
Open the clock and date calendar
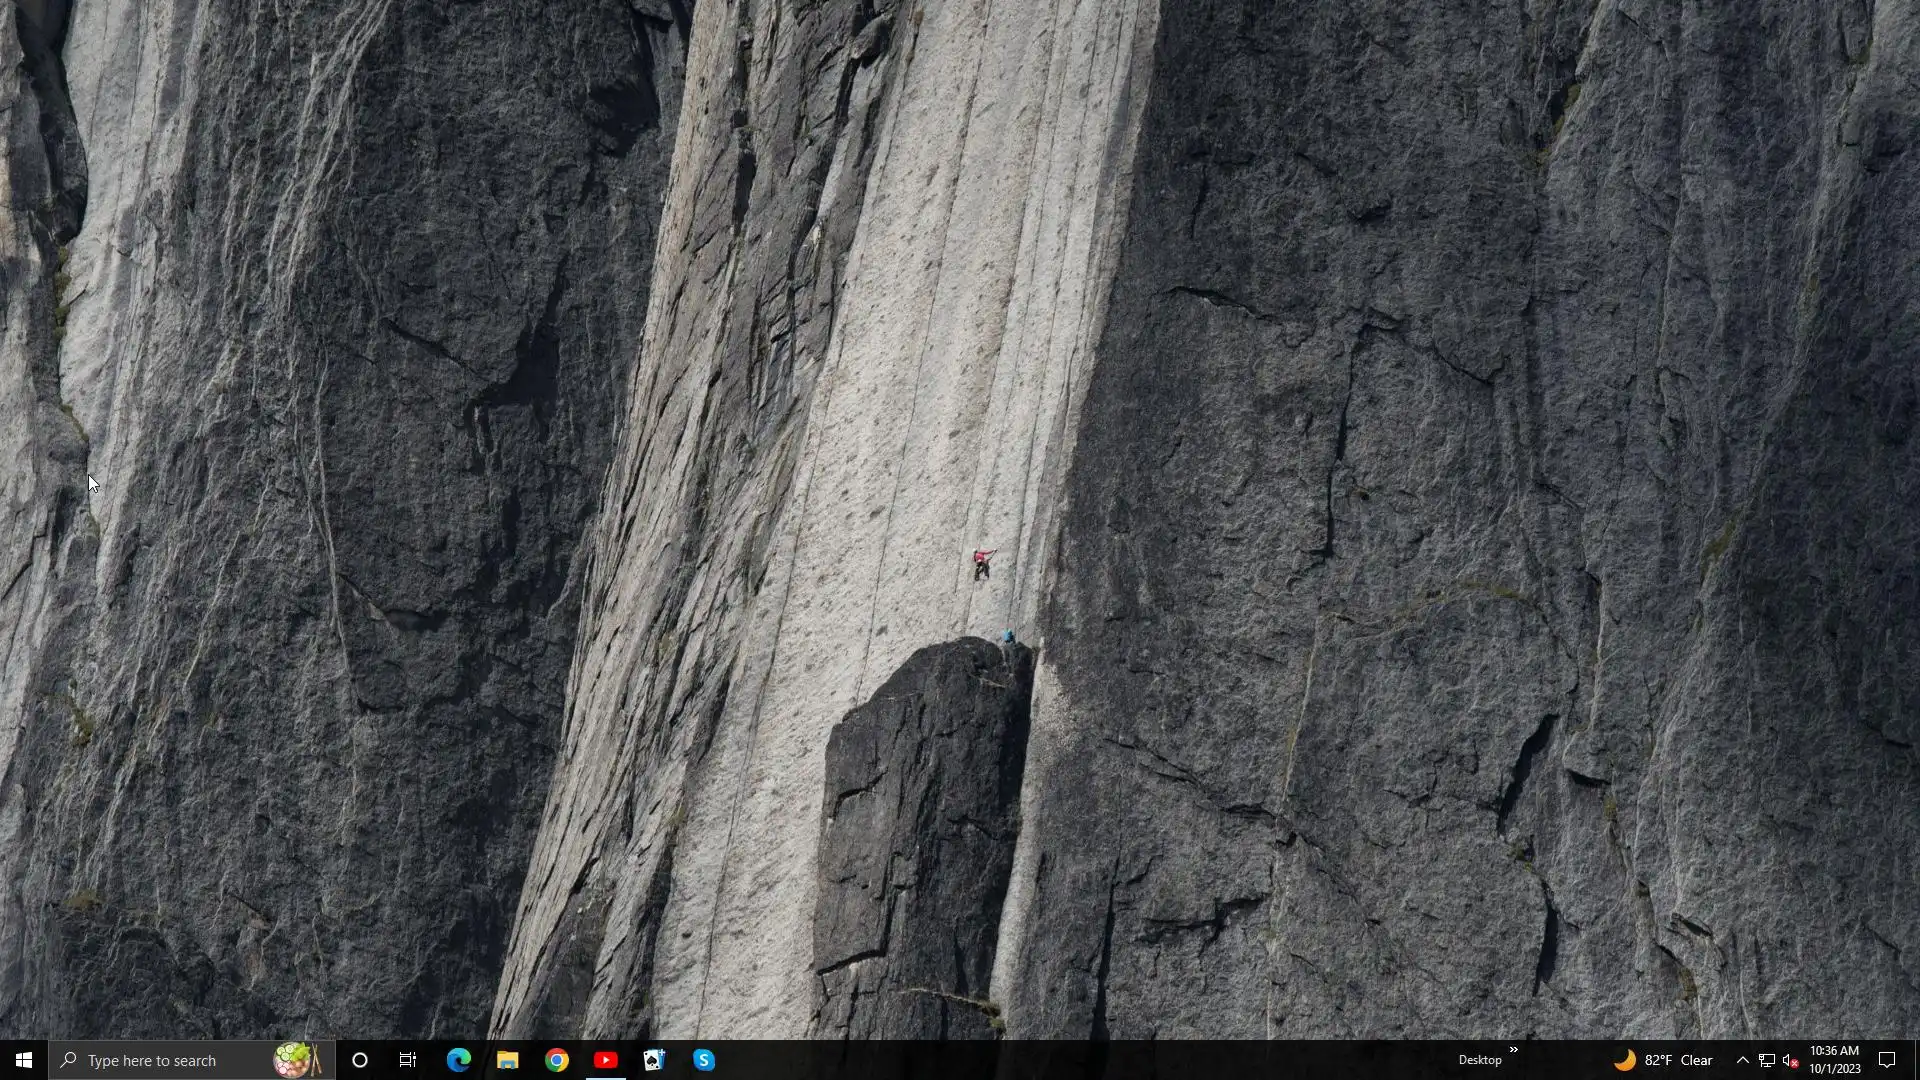(1834, 1060)
